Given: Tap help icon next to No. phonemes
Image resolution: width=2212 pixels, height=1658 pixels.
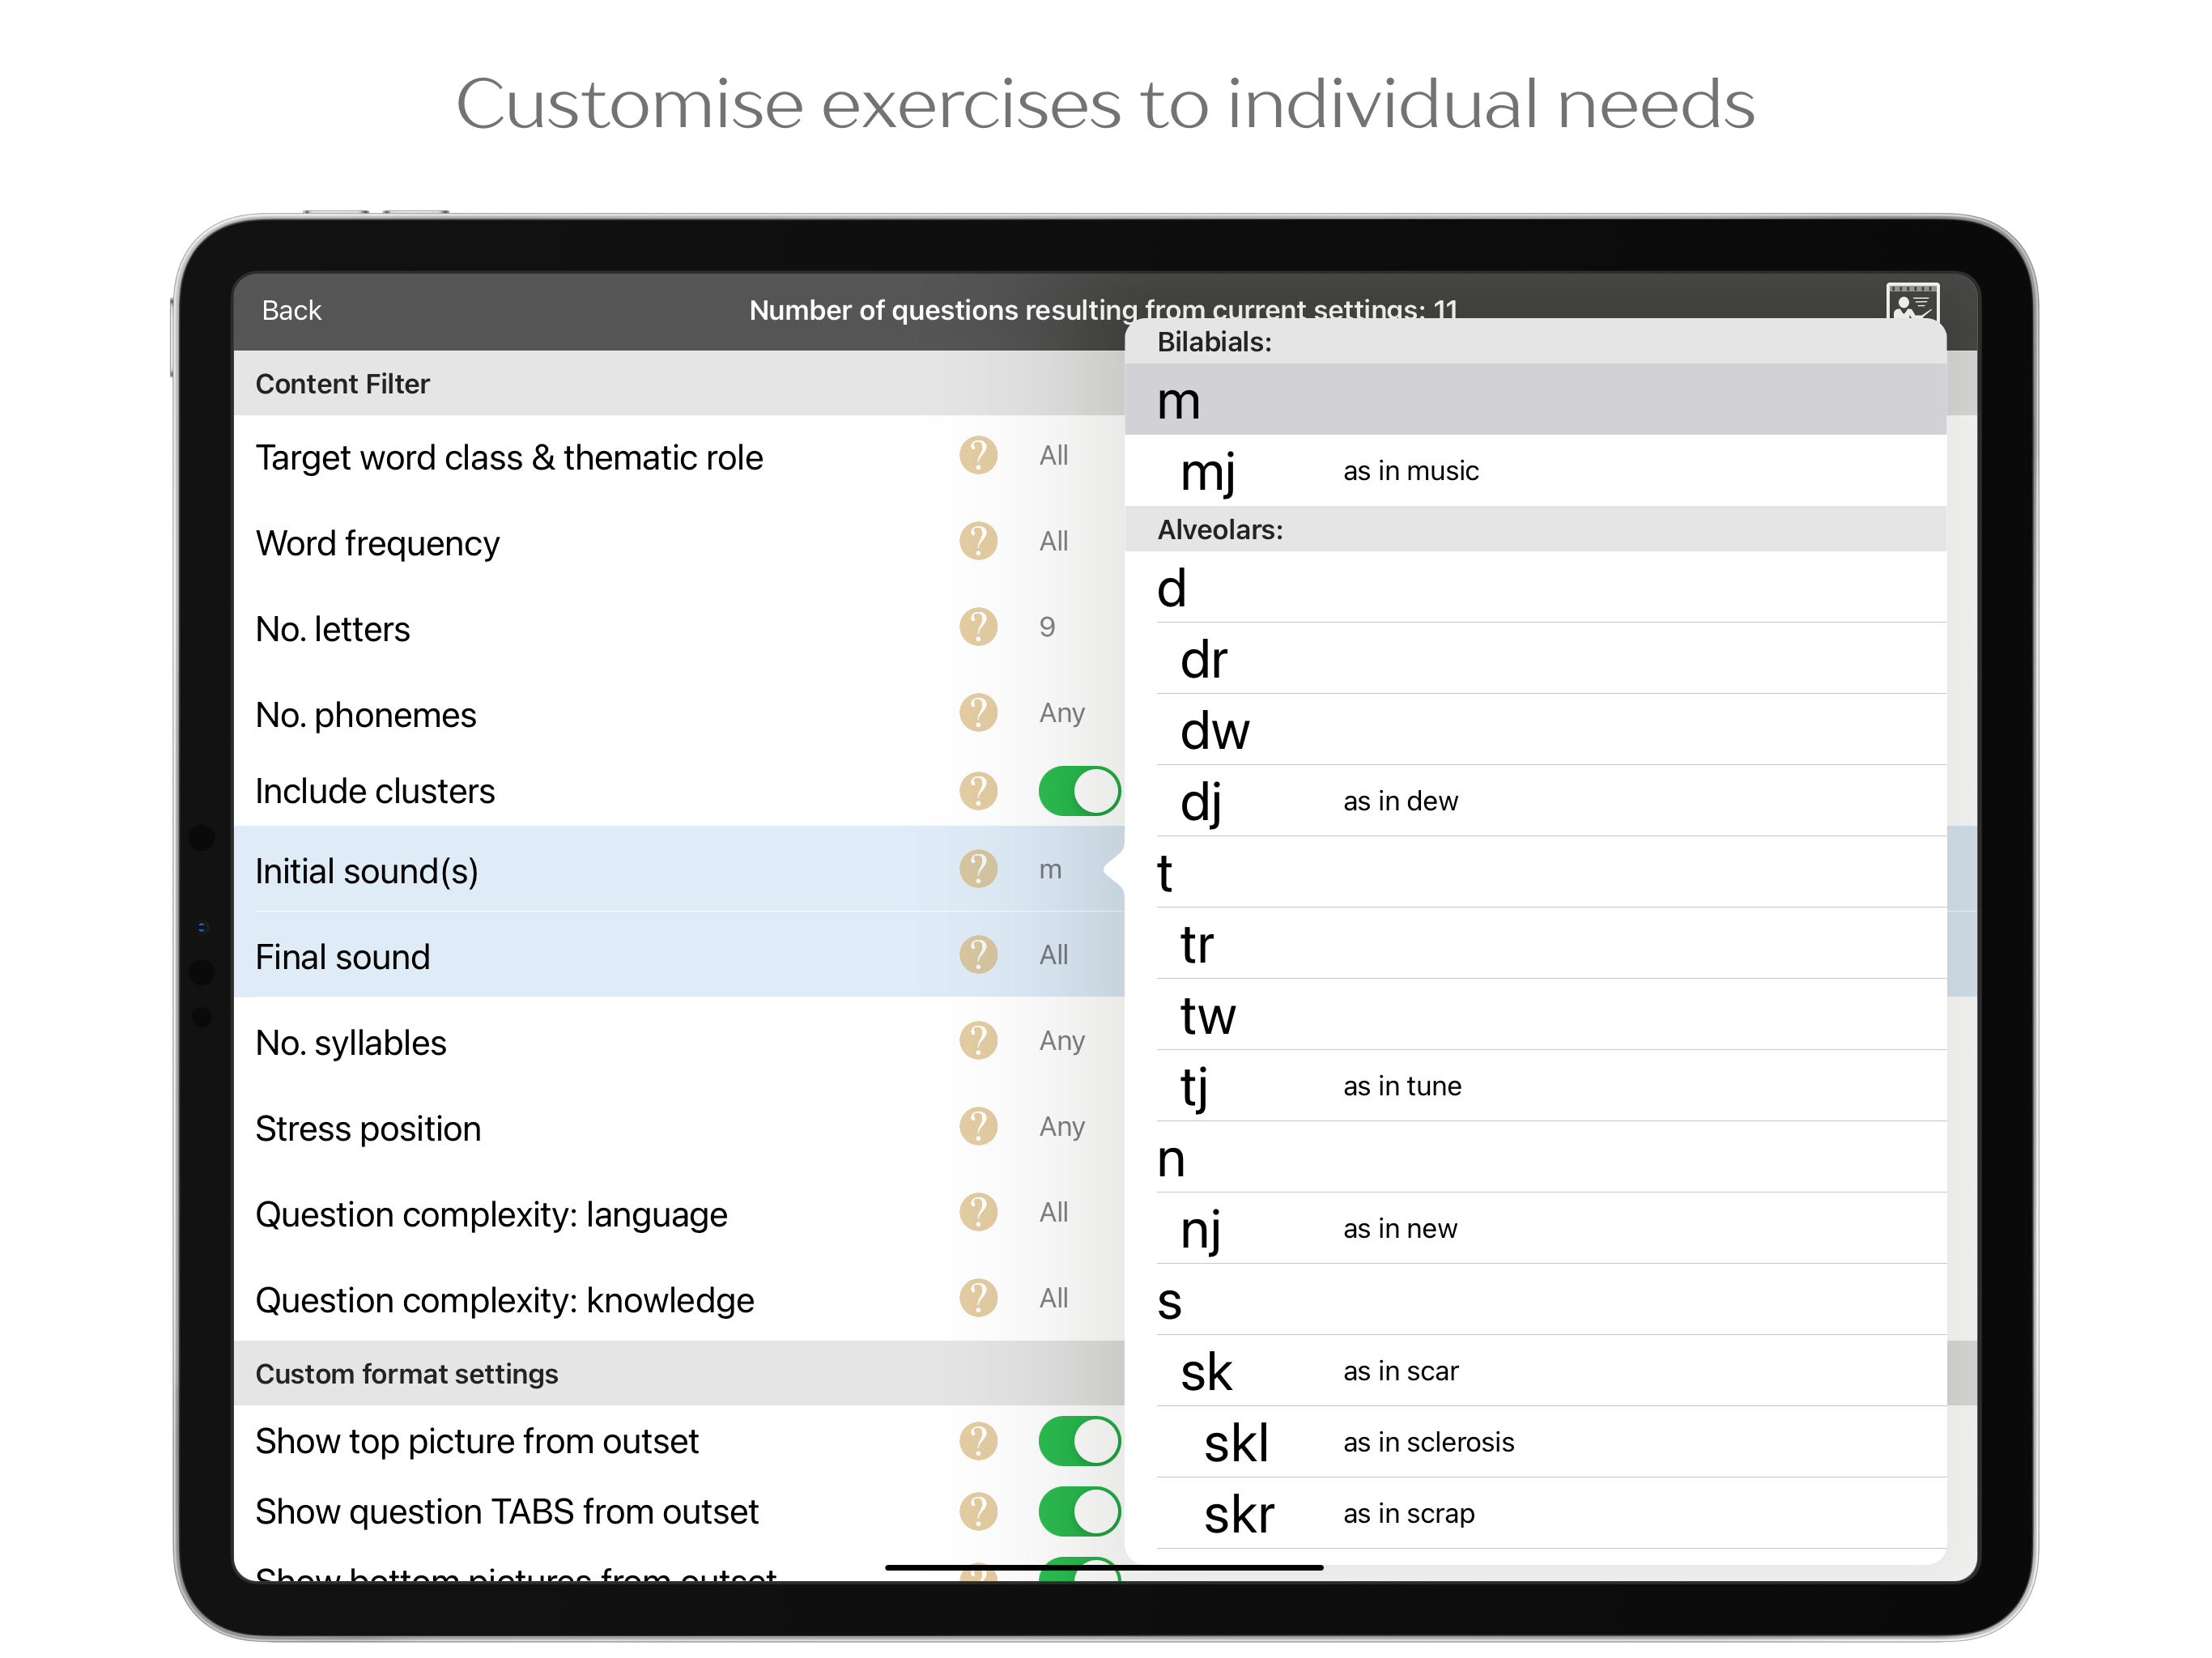Looking at the screenshot, I should point(978,714).
